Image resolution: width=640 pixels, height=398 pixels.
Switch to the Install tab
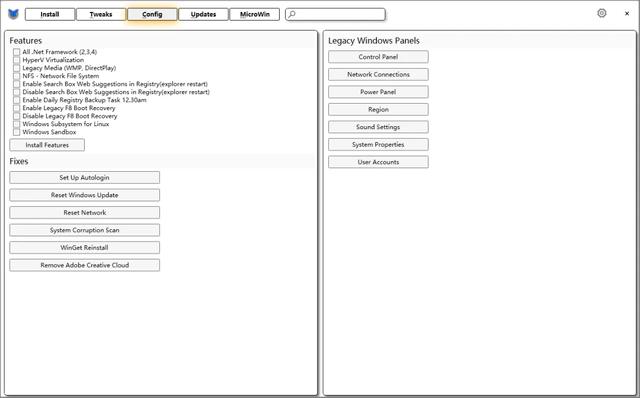click(x=50, y=14)
